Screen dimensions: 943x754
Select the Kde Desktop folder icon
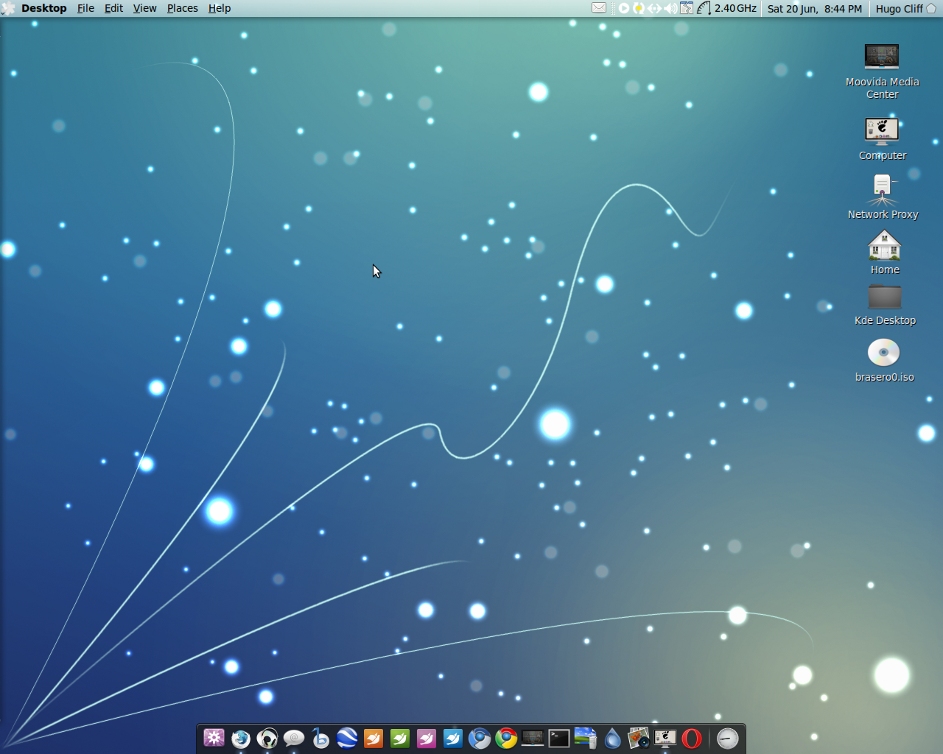(885, 305)
